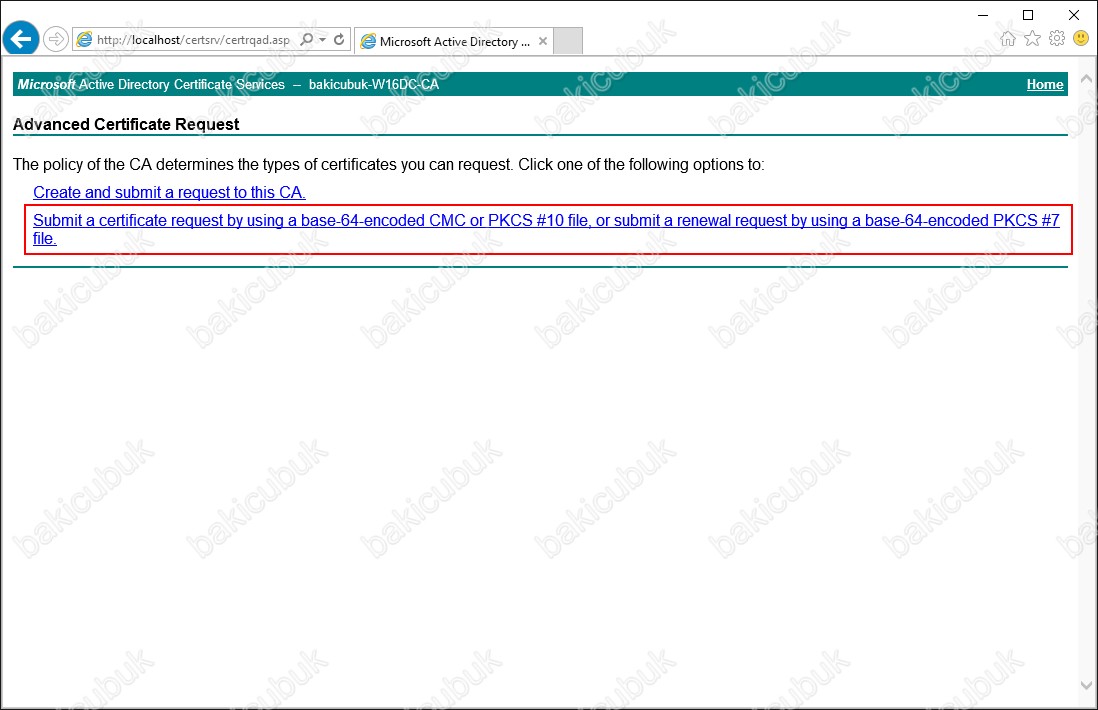Open the Tools gear menu
Viewport: 1098px width, 710px height.
(x=1057, y=39)
